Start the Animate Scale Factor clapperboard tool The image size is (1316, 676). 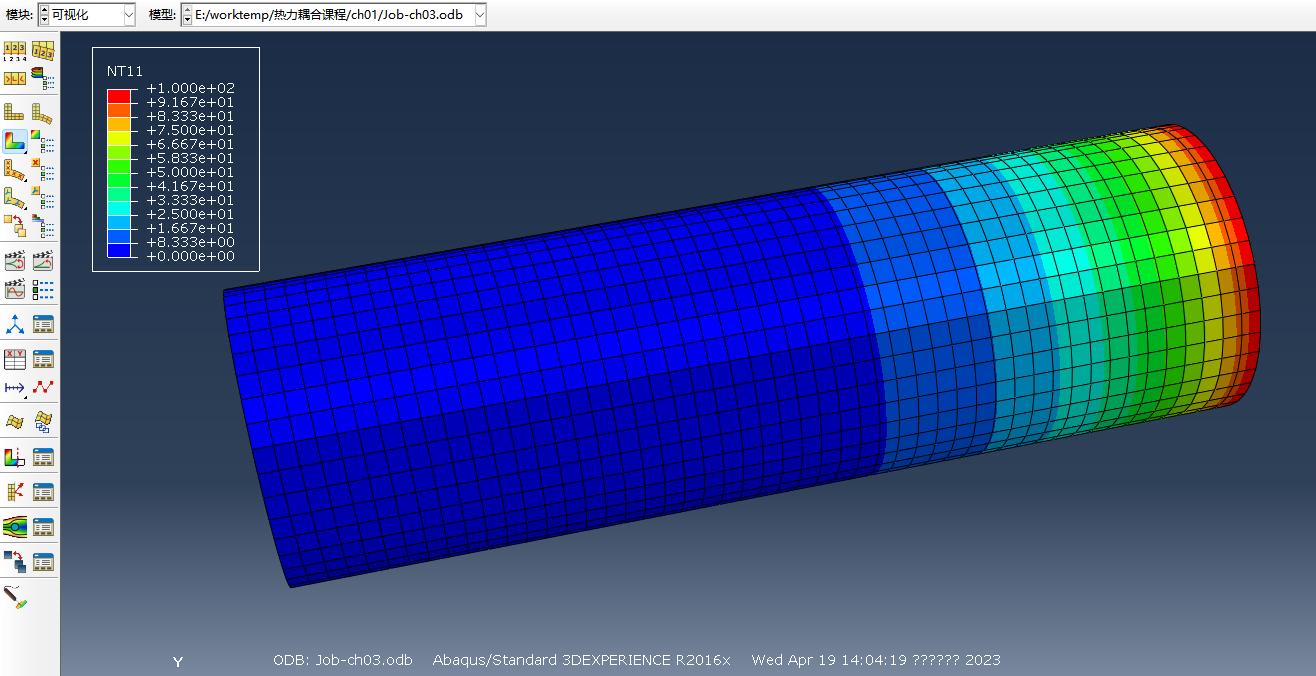pyautogui.click(x=15, y=262)
